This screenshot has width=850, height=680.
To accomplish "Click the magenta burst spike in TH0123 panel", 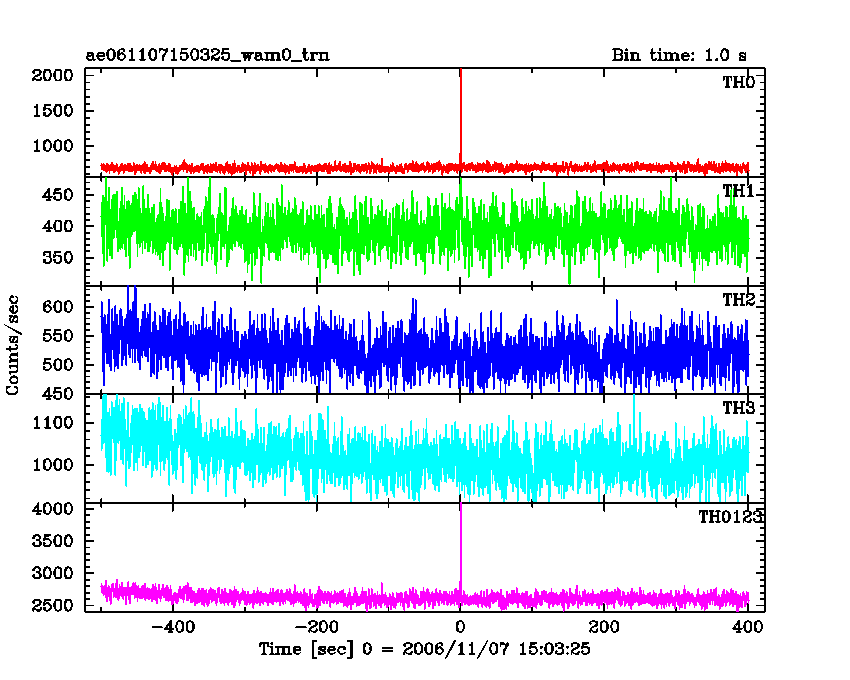I will pos(461,548).
